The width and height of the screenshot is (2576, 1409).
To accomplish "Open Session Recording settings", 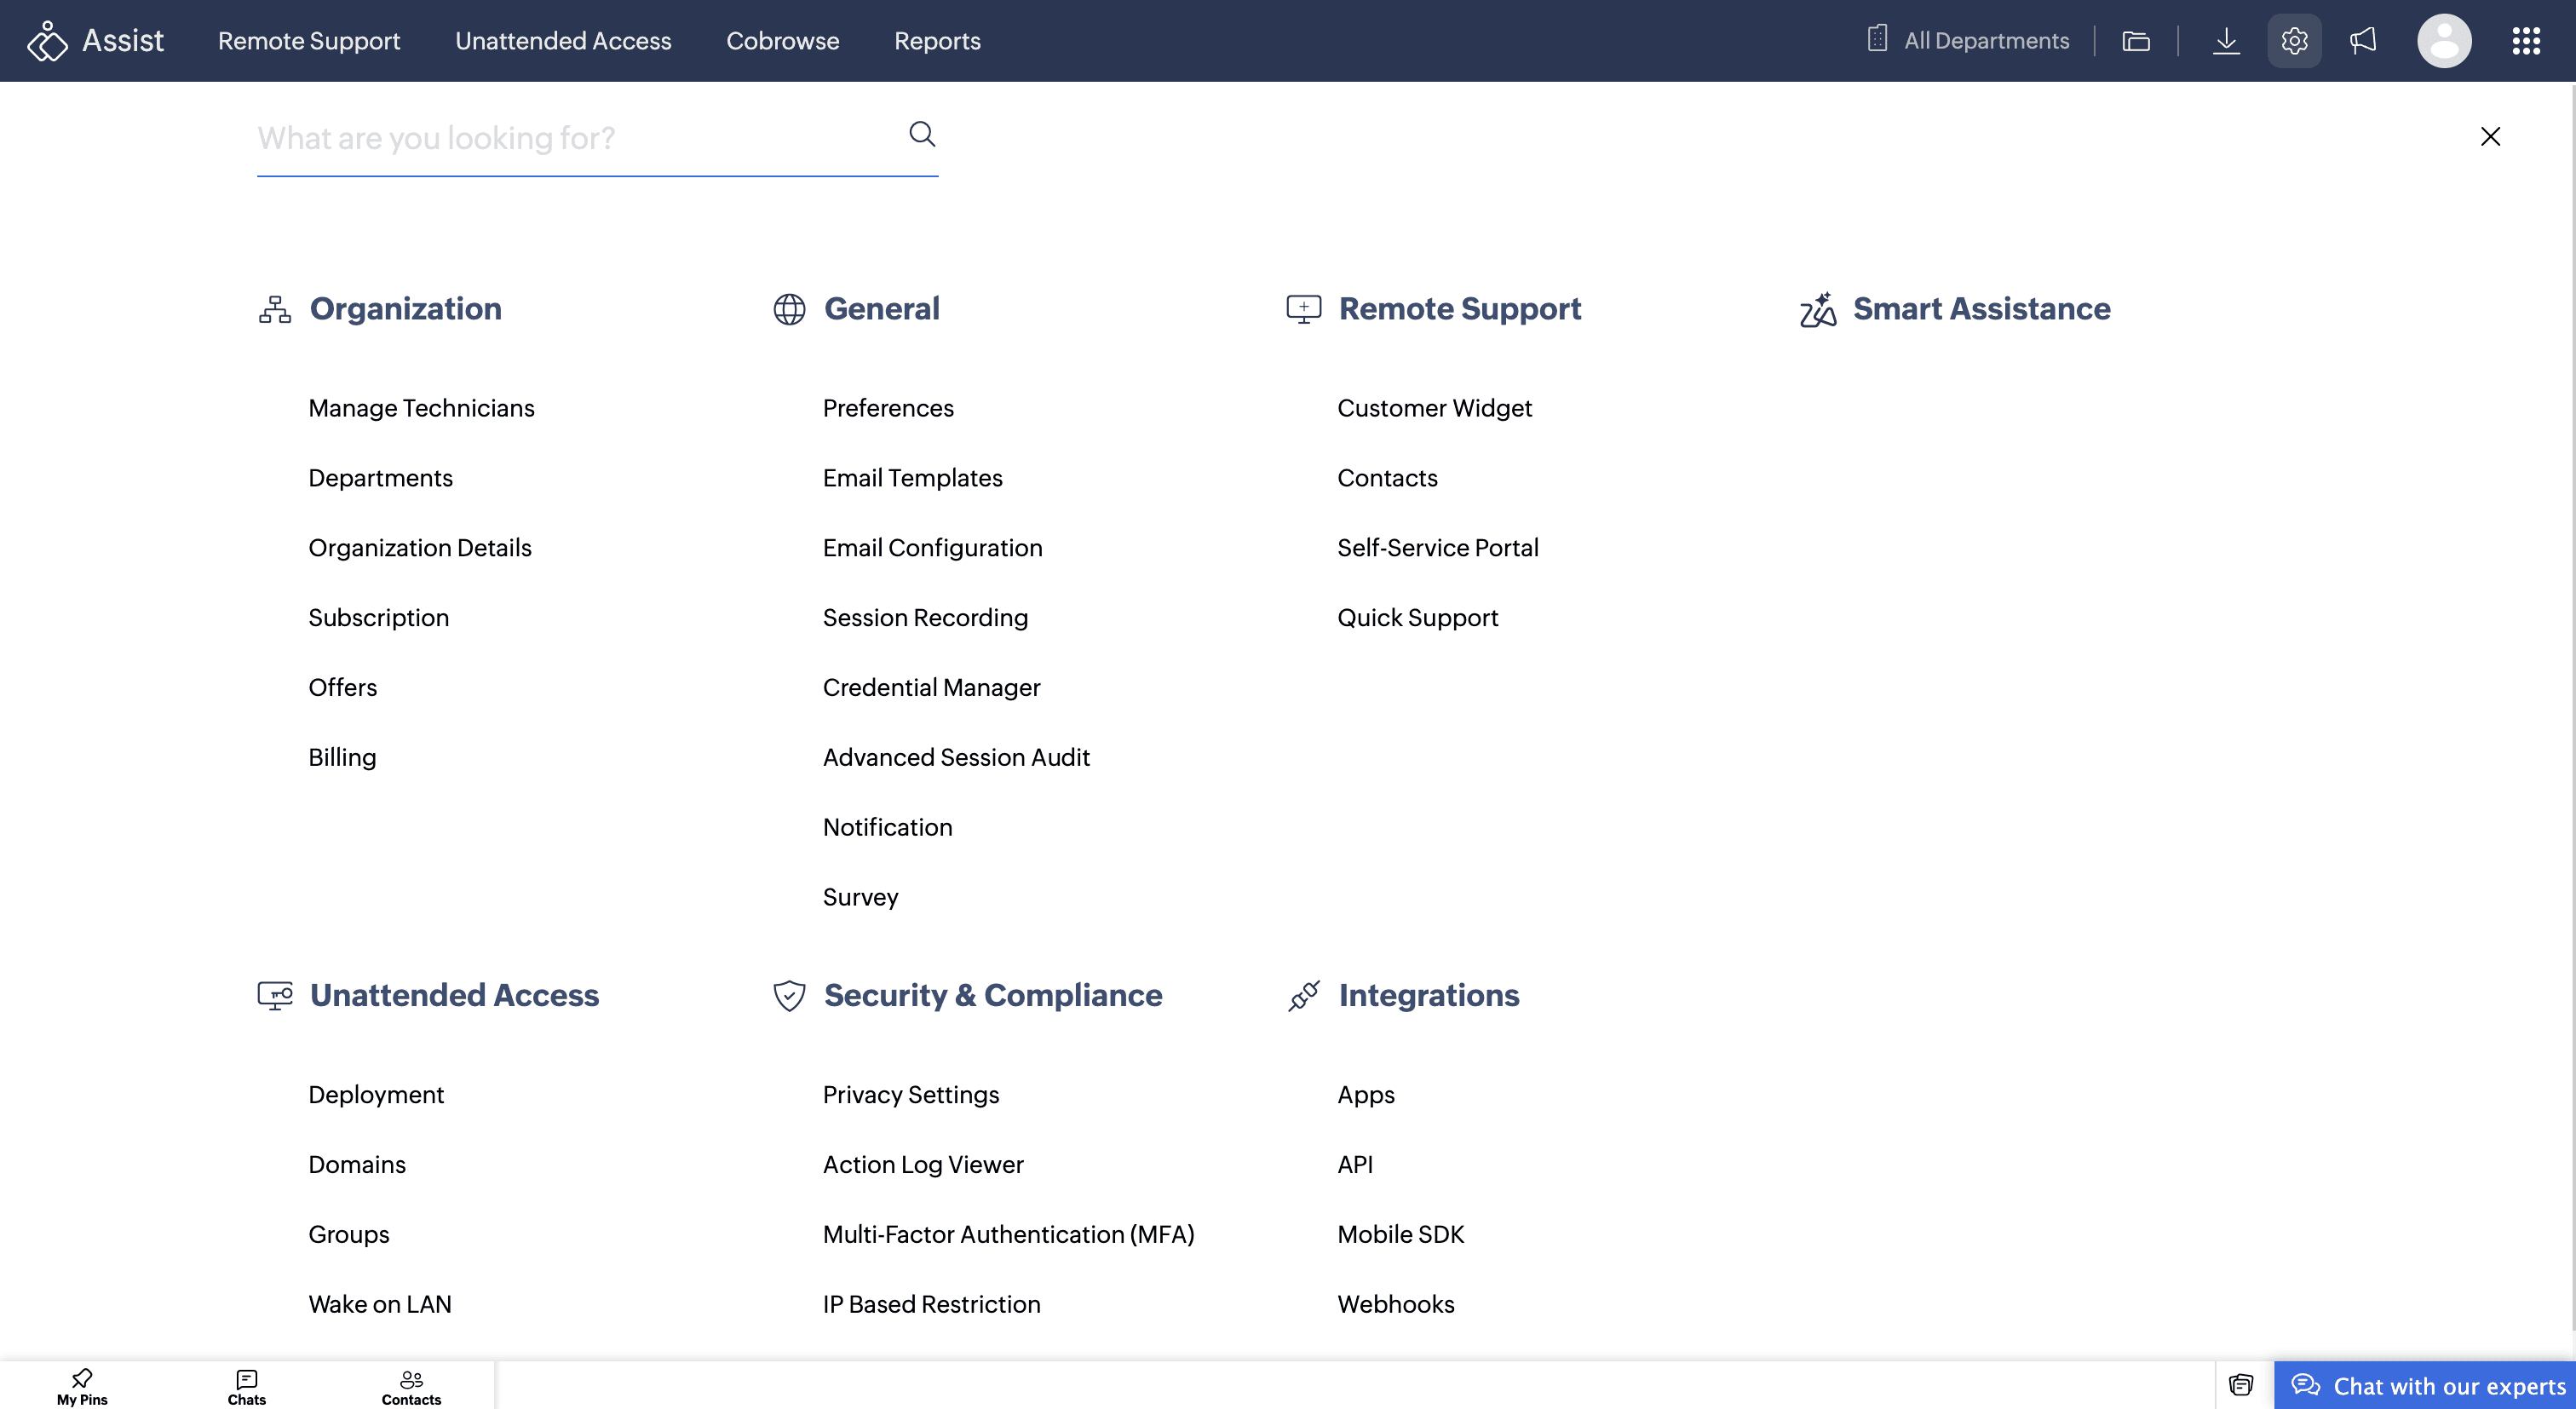I will click(x=925, y=618).
